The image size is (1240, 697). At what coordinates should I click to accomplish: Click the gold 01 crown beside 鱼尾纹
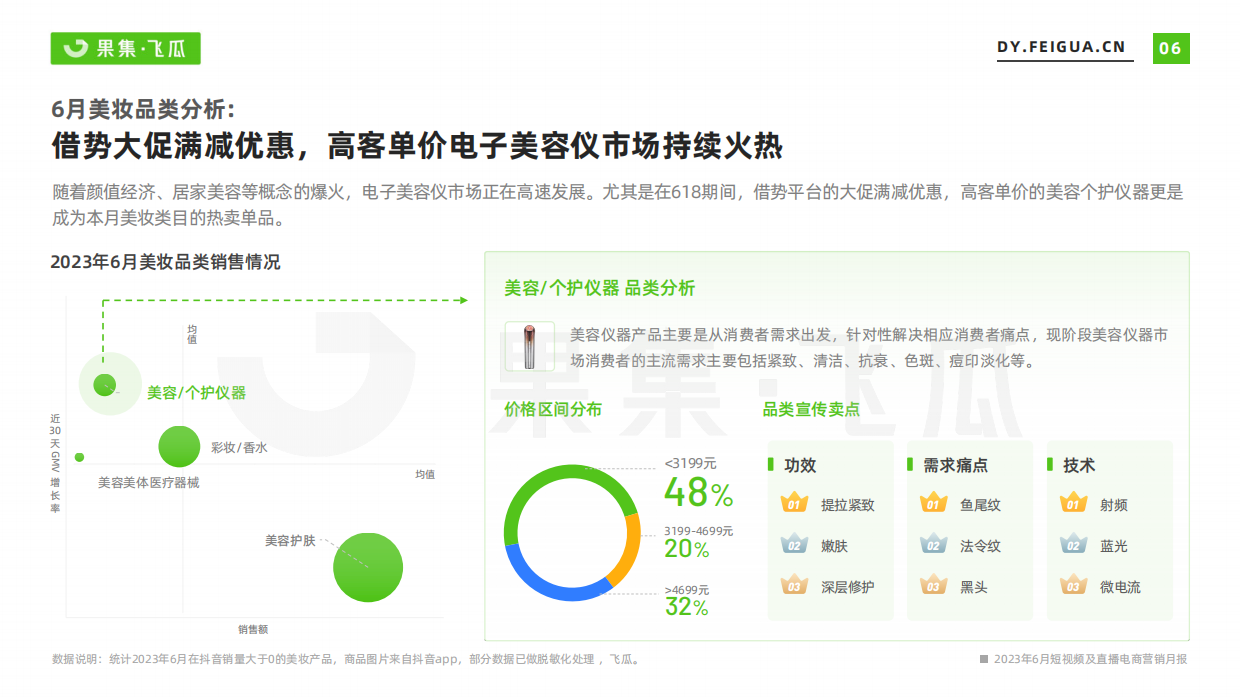tap(933, 503)
